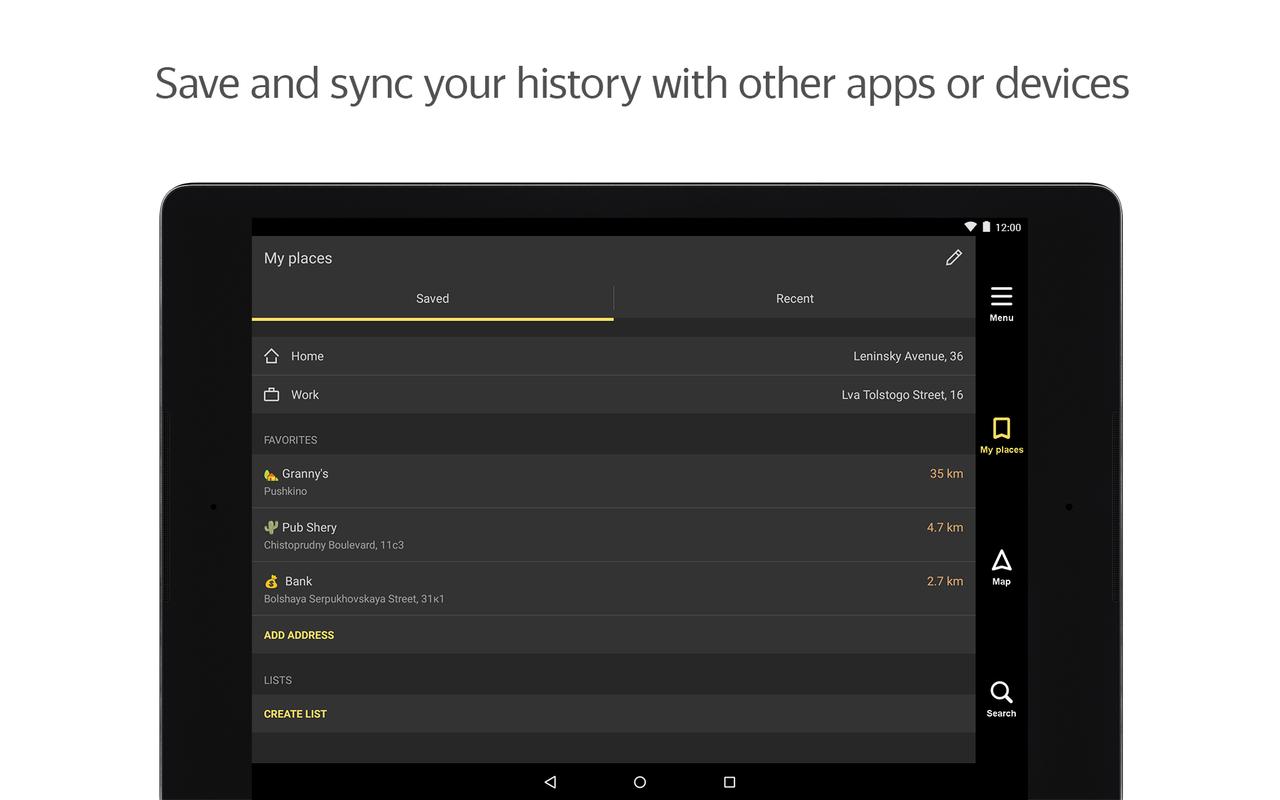The image size is (1280, 800).
Task: Tap Pushkino subtitle text
Action: pyautogui.click(x=285, y=492)
